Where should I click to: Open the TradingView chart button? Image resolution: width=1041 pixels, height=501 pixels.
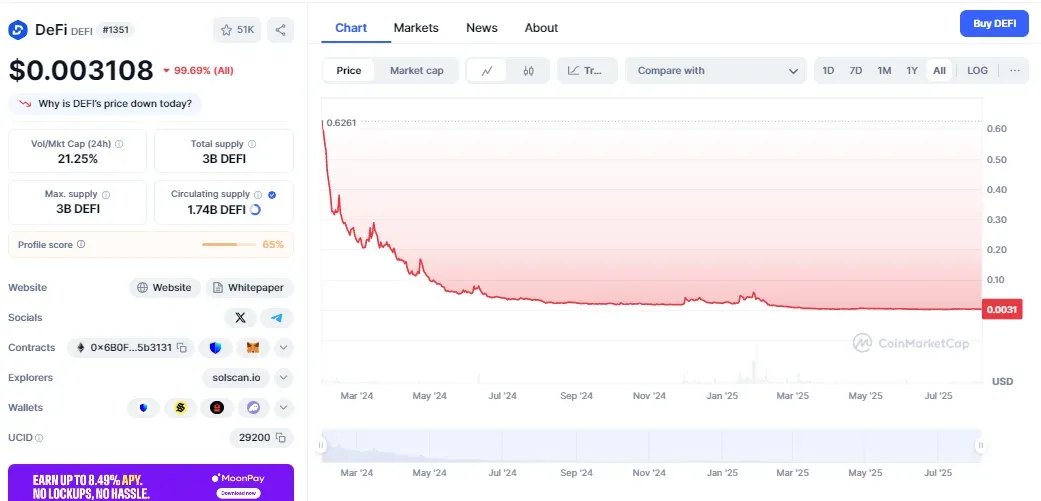pos(588,71)
